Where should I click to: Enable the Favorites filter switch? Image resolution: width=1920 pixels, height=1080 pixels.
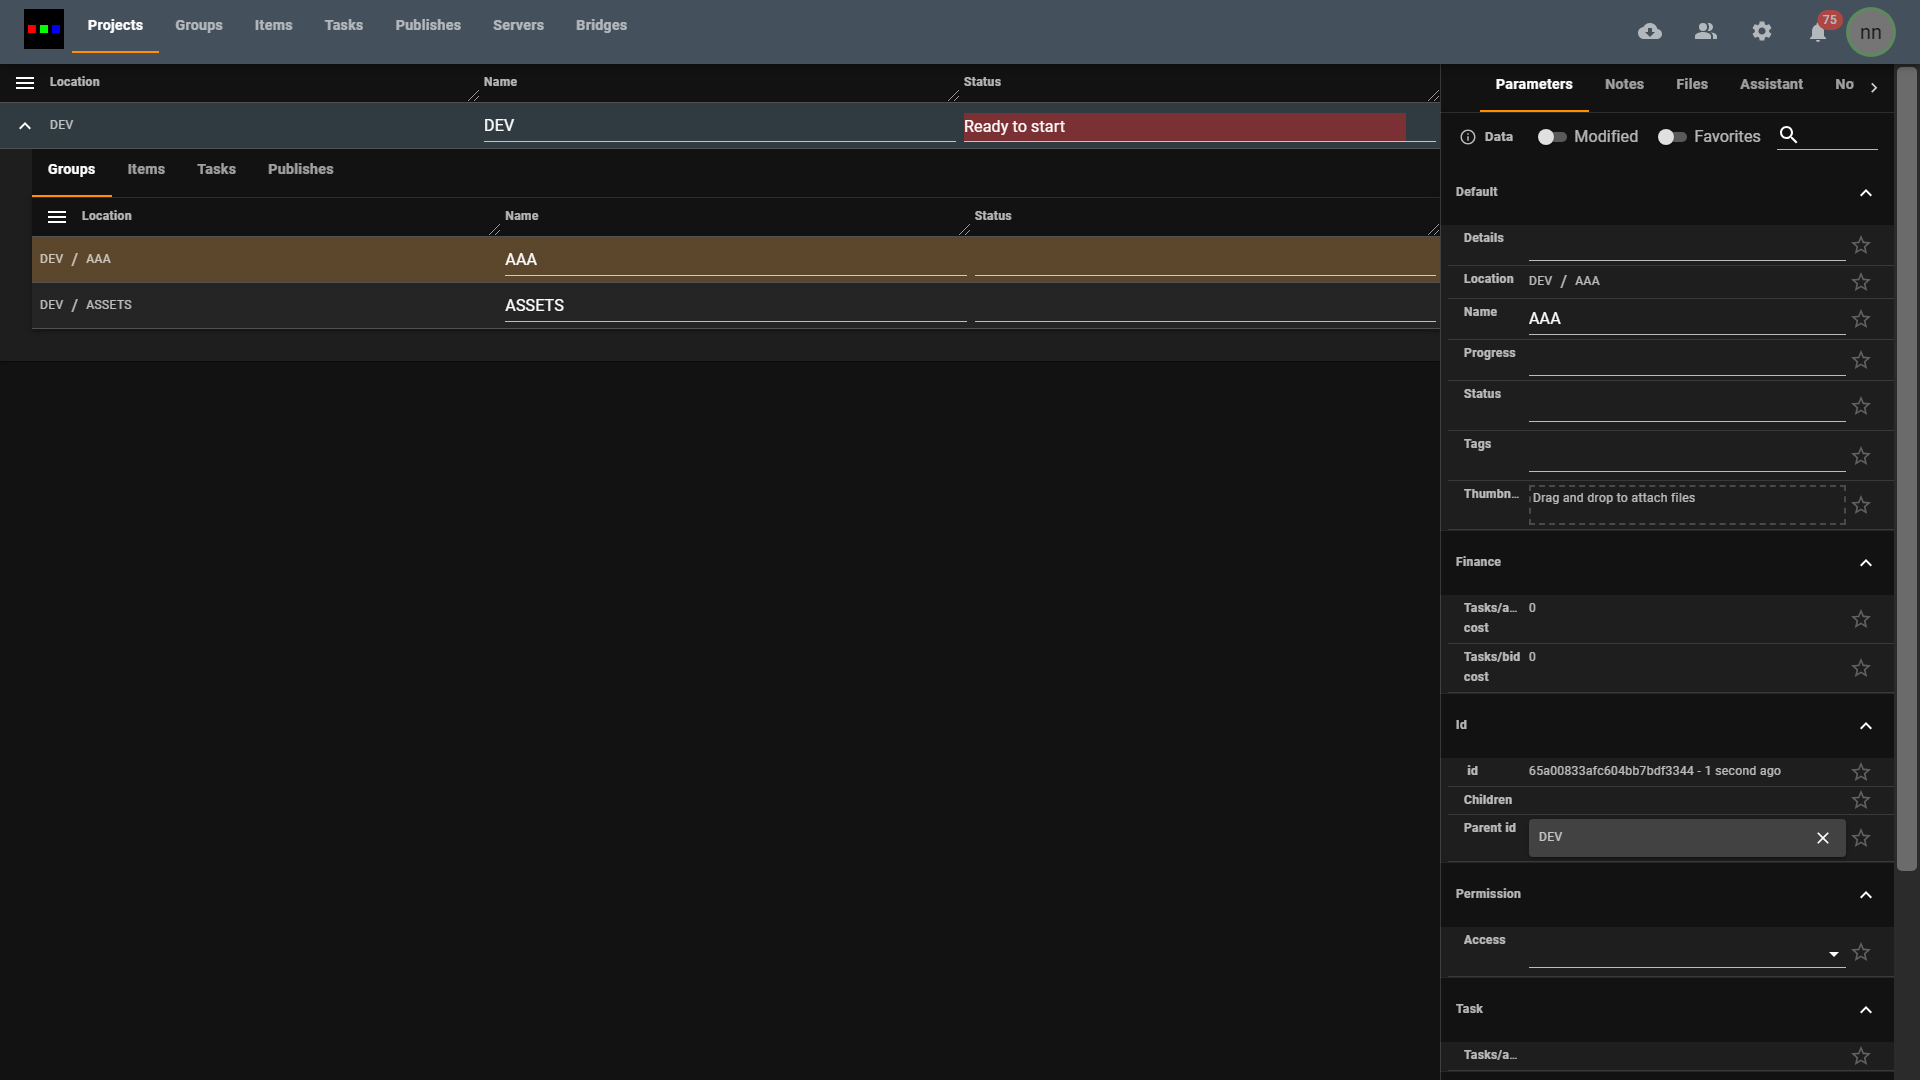(1671, 137)
